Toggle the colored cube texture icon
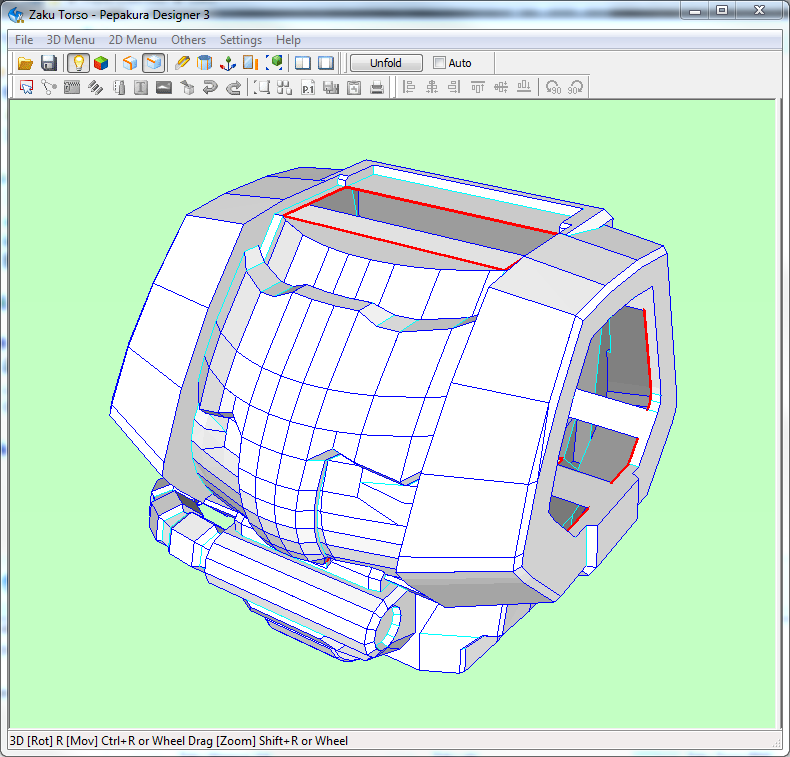 click(x=100, y=63)
